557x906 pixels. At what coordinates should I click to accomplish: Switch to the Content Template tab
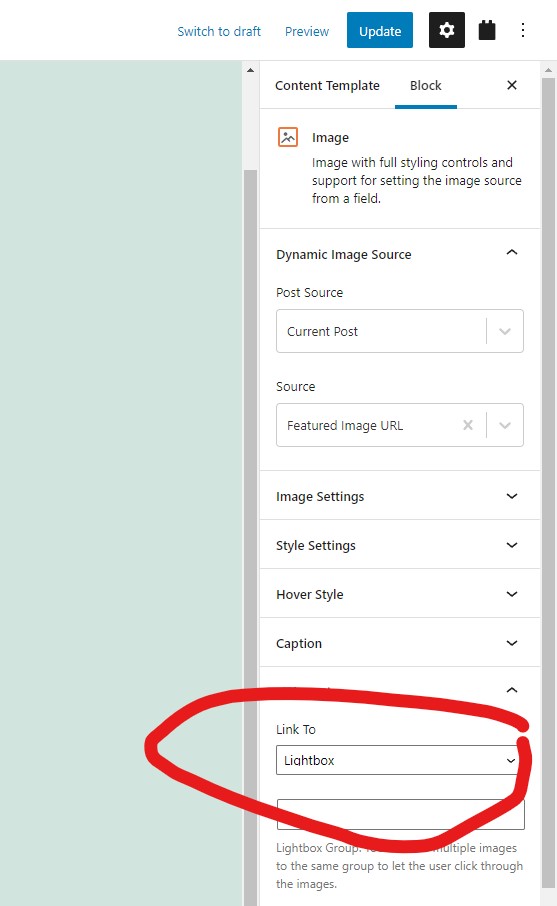tap(327, 86)
